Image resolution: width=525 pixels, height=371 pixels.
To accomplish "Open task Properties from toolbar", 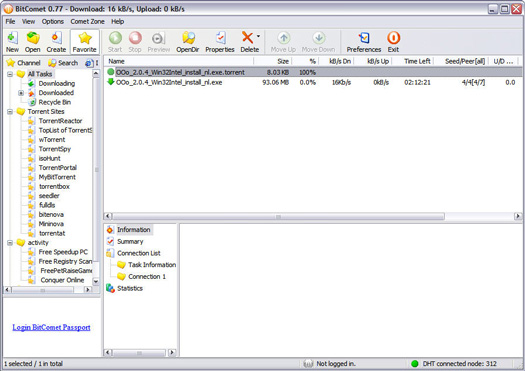I will (220, 42).
